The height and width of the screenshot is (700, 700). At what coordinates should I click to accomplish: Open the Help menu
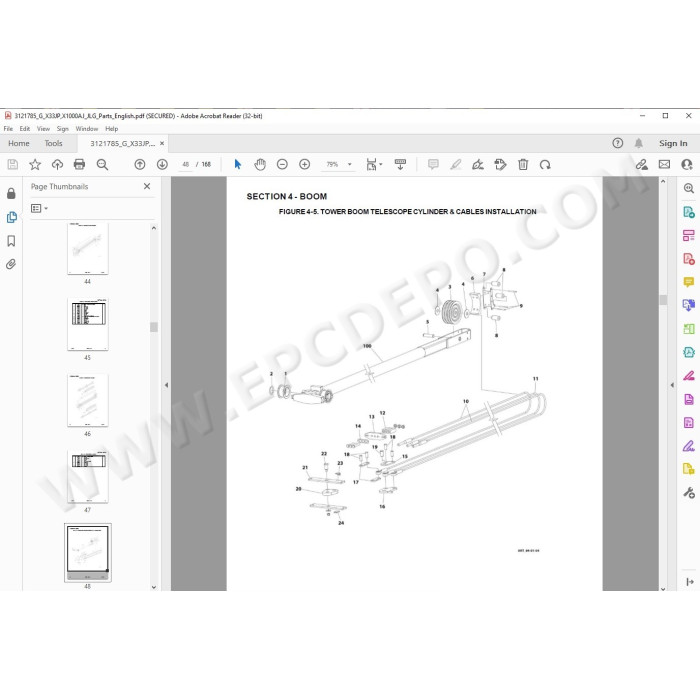pyautogui.click(x=112, y=129)
